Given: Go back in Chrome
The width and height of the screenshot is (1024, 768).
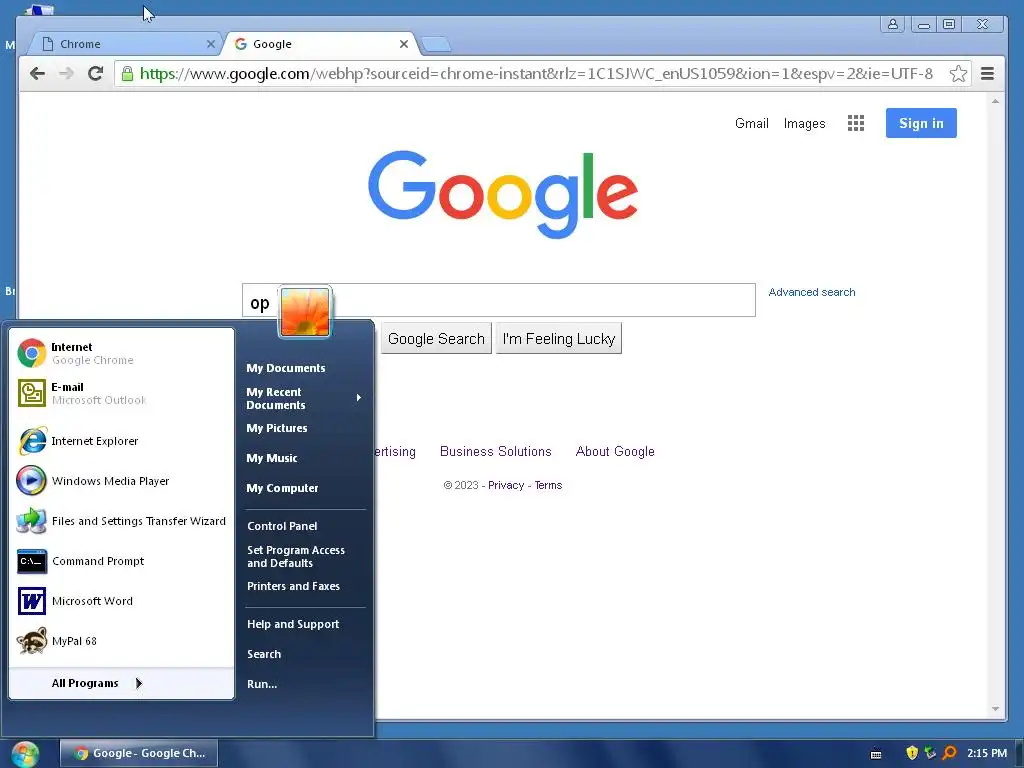Looking at the screenshot, I should [38, 73].
